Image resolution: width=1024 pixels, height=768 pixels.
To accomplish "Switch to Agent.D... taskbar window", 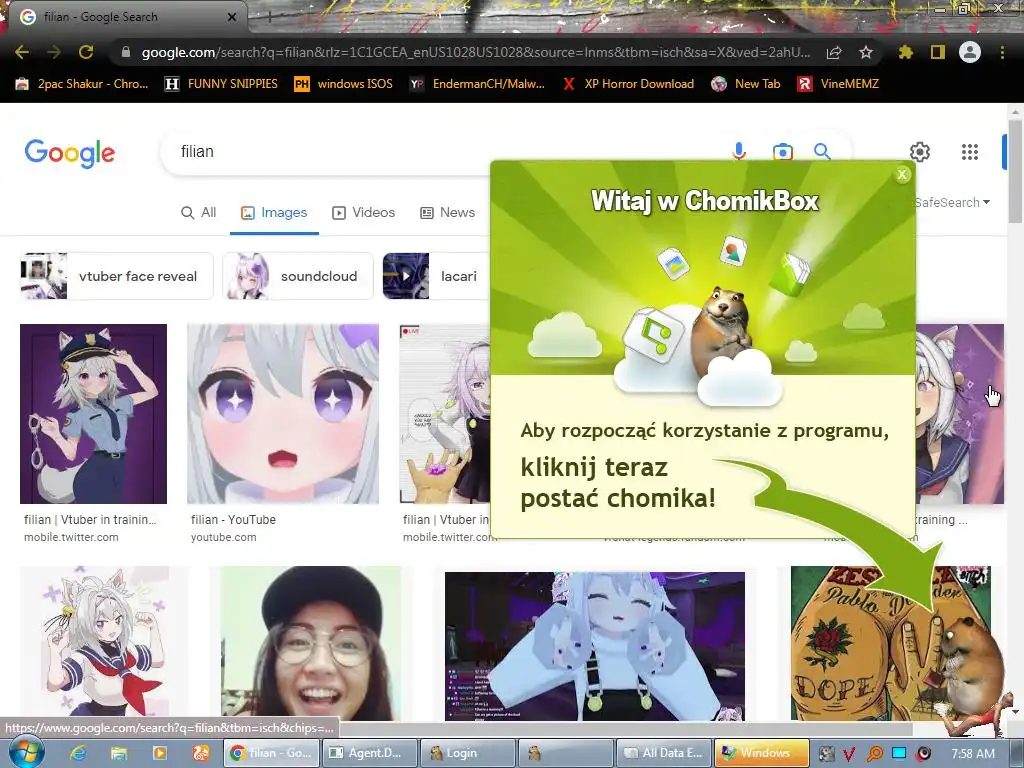I will [x=369, y=753].
